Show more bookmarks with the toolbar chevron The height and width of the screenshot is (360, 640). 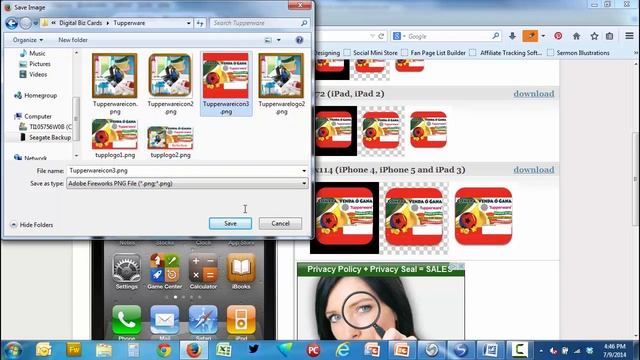pos(636,53)
